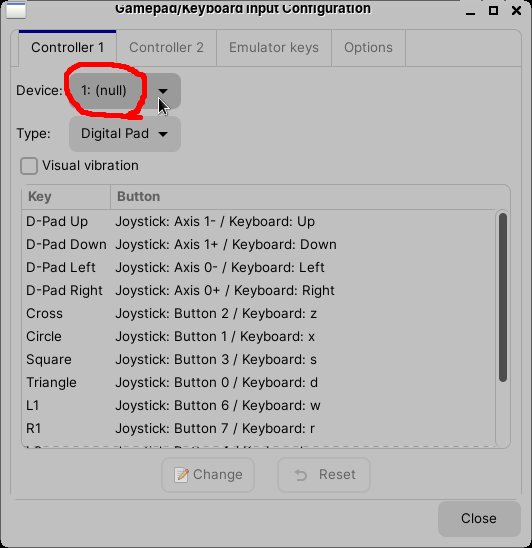Select the D-Pad Left row

coord(259,268)
